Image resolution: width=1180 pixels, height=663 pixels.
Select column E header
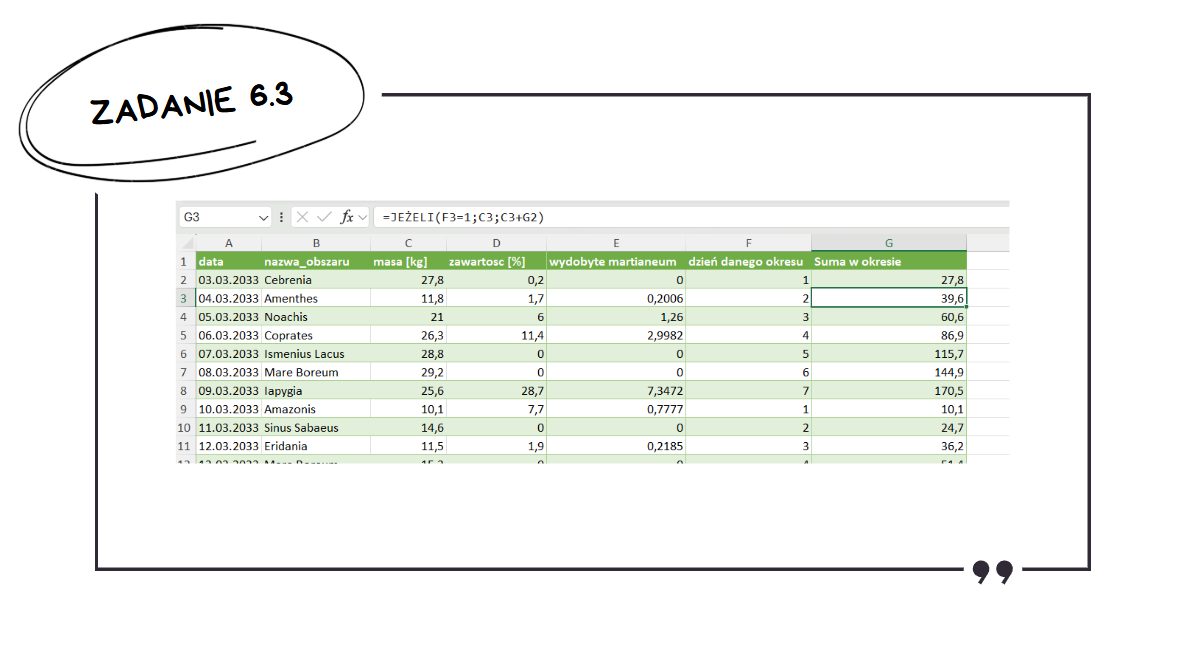coord(616,243)
